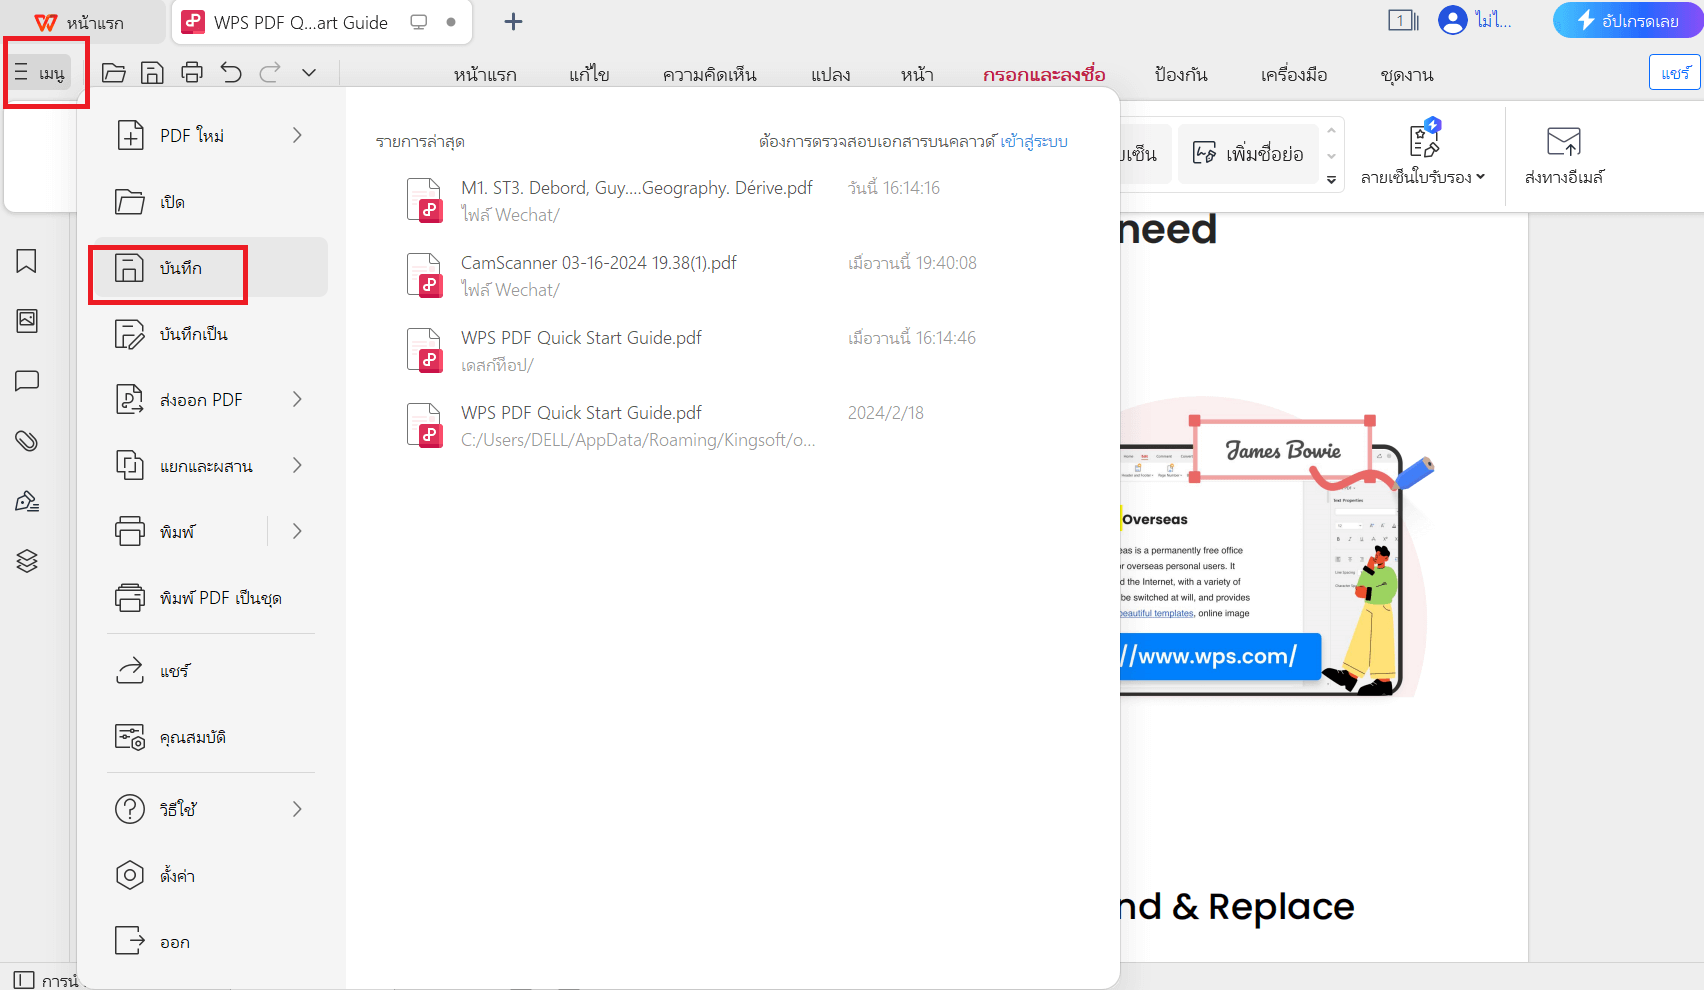1704x990 pixels.
Task: Open the ป้องกัน ribbon tab
Action: (1181, 74)
